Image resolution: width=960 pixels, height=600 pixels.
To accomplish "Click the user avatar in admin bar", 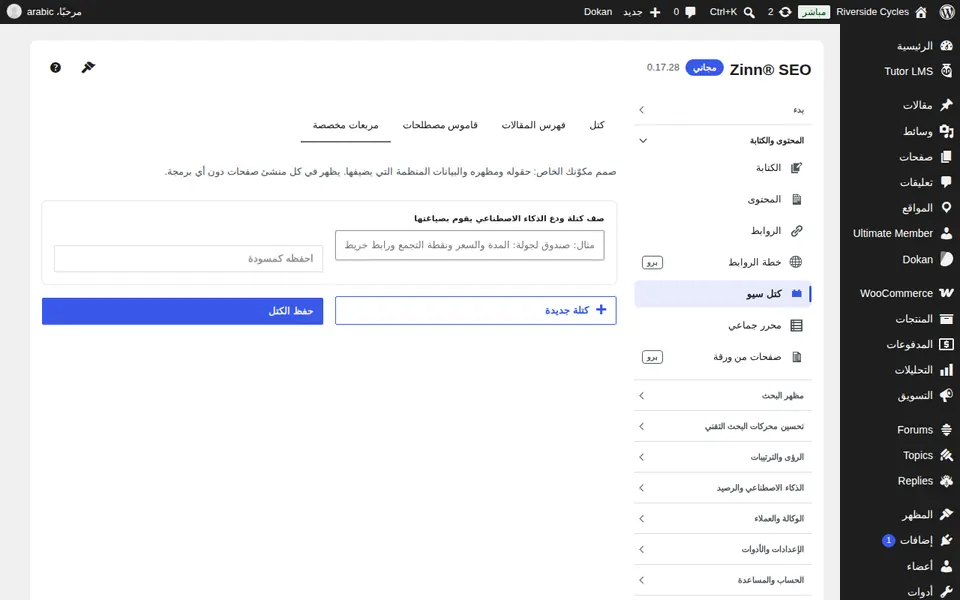I will click(14, 12).
